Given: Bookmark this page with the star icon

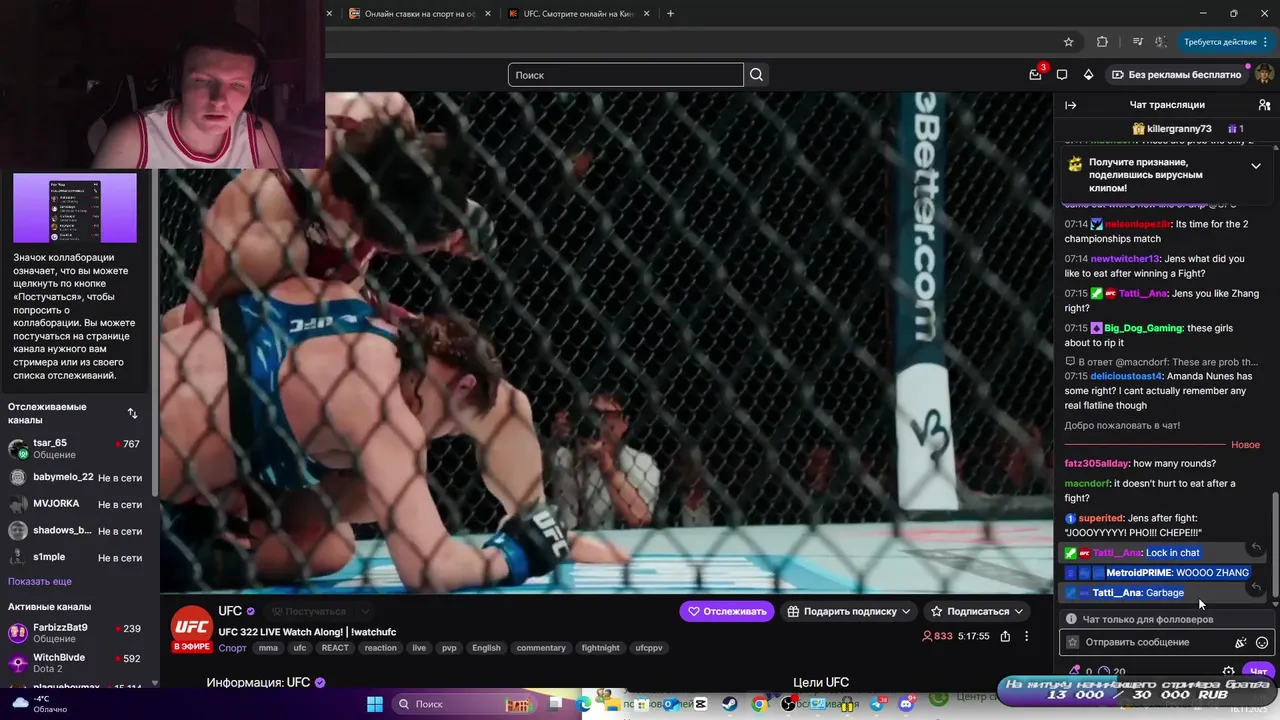Looking at the screenshot, I should (1068, 42).
